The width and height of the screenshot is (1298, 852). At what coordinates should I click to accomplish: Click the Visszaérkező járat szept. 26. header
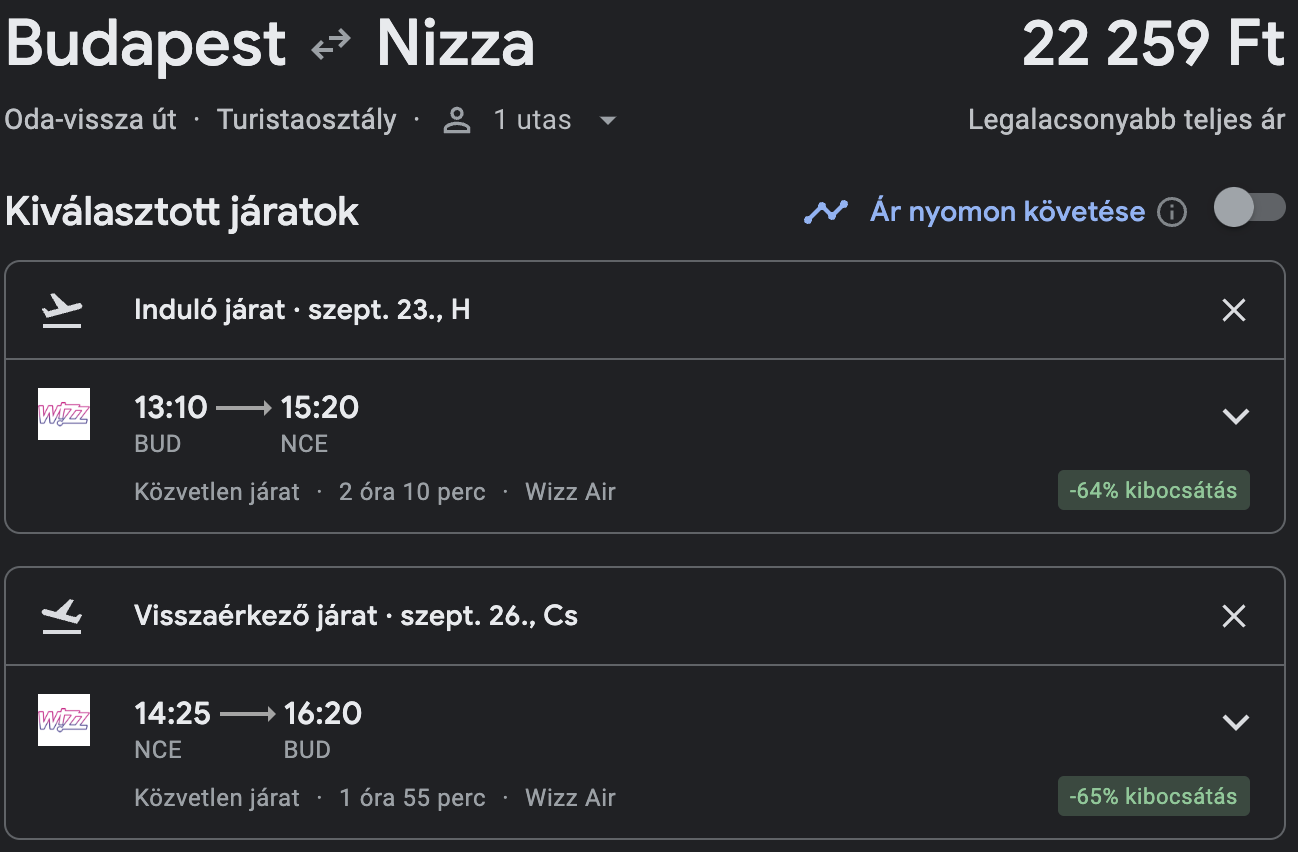[x=356, y=616]
